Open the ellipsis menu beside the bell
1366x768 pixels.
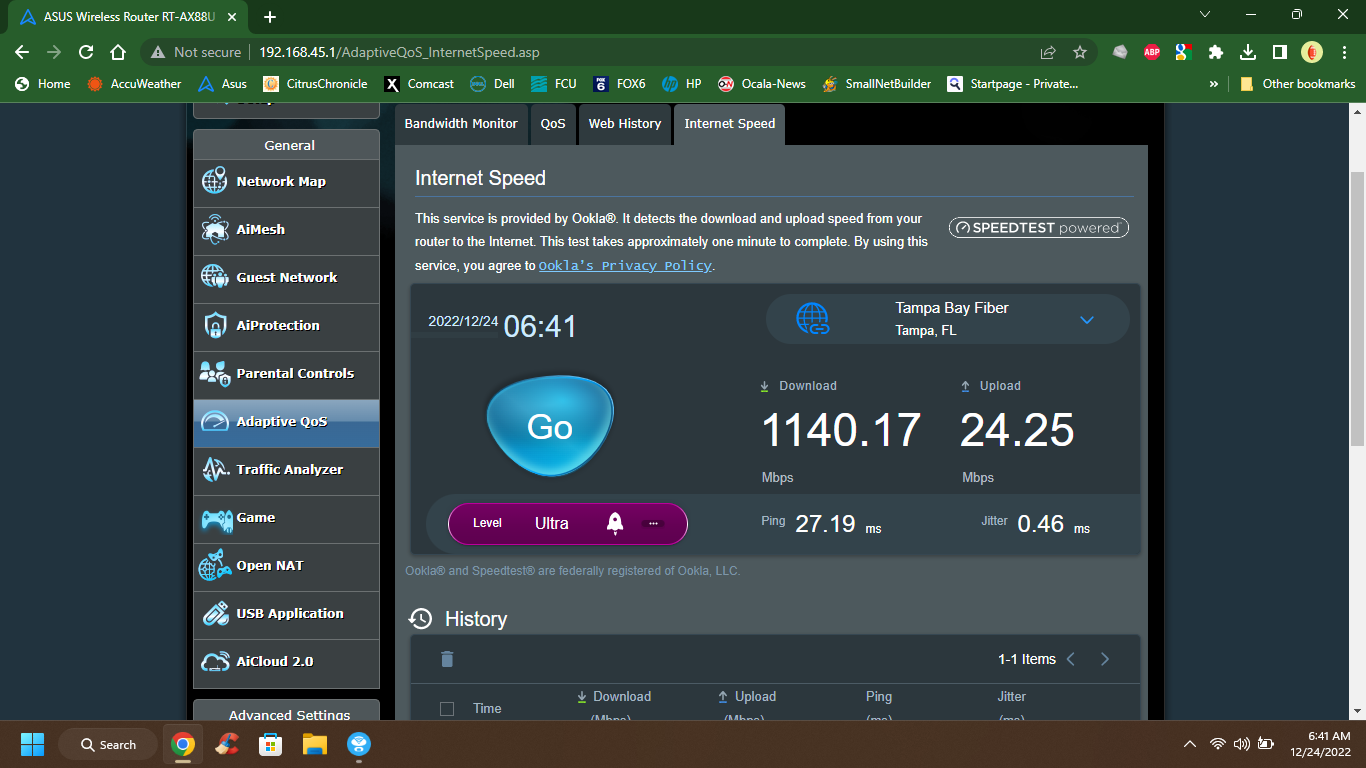pyautogui.click(x=653, y=523)
